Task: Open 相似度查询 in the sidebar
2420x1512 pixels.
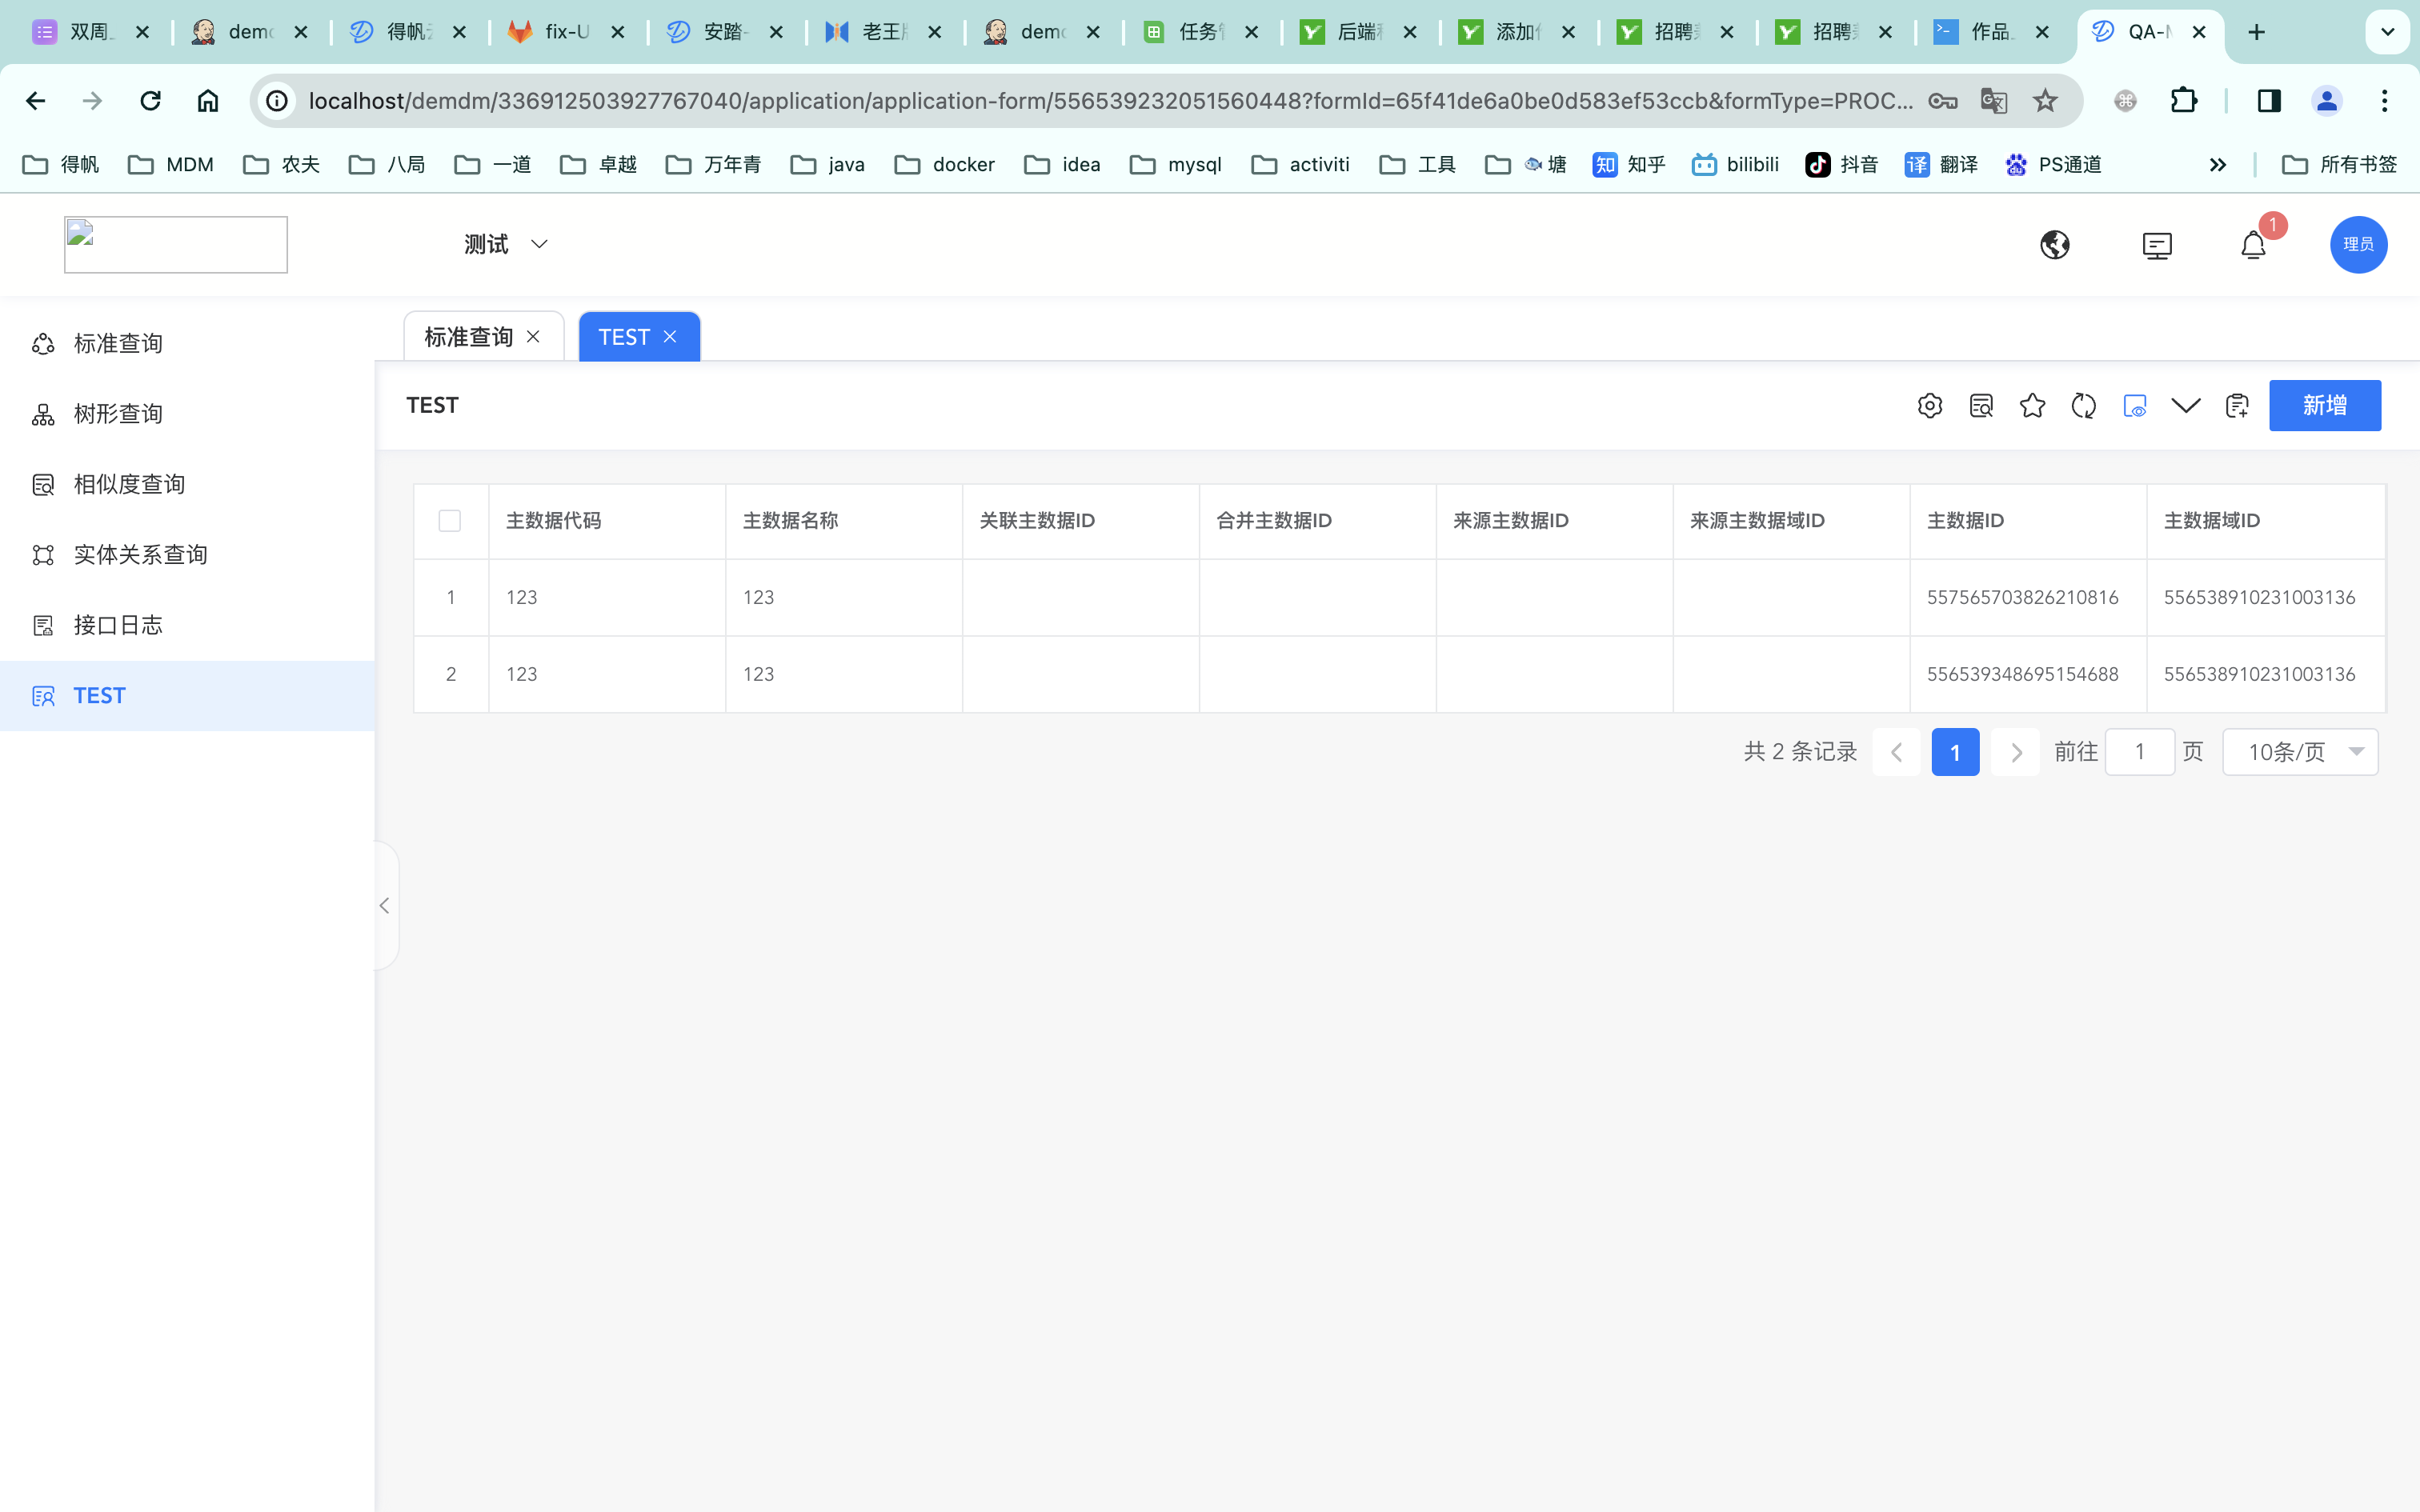Action: click(187, 484)
